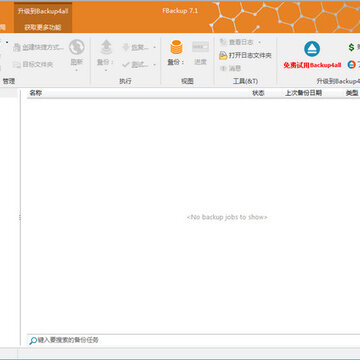Click the restore down-arrow icon

pos(126,47)
